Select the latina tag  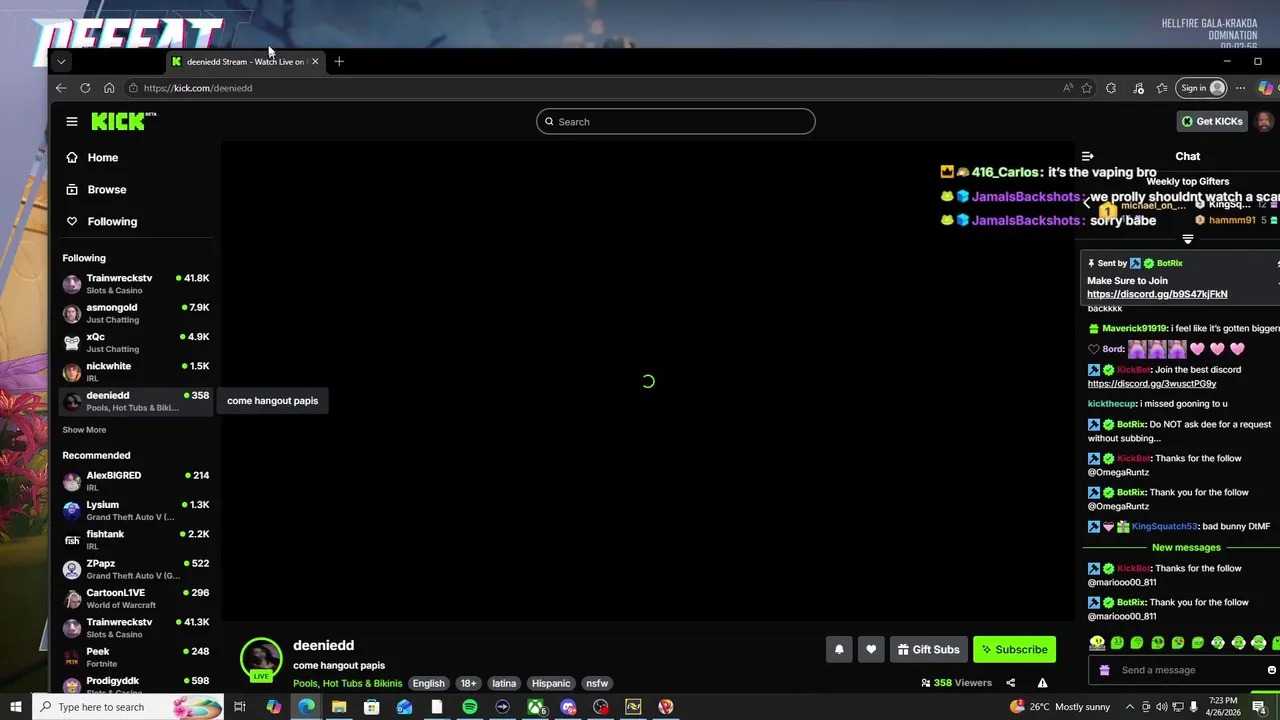504,683
